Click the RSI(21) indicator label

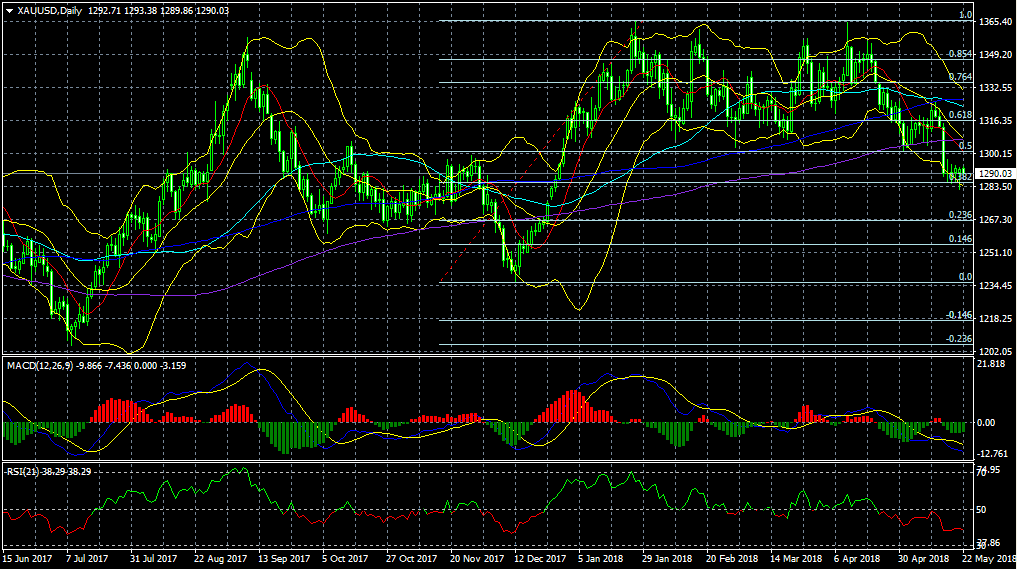tap(23, 472)
